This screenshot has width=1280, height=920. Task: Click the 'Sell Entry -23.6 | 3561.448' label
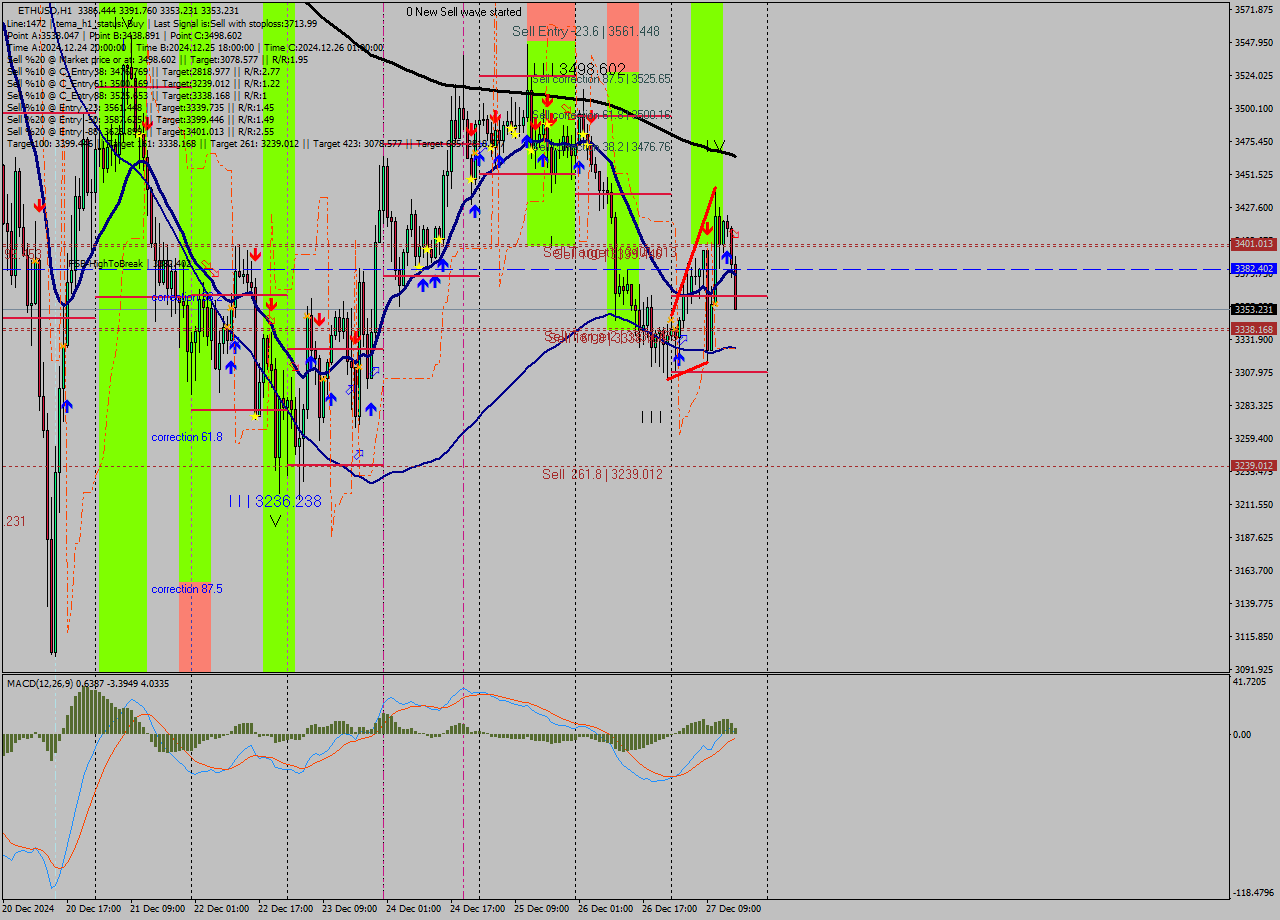(586, 32)
